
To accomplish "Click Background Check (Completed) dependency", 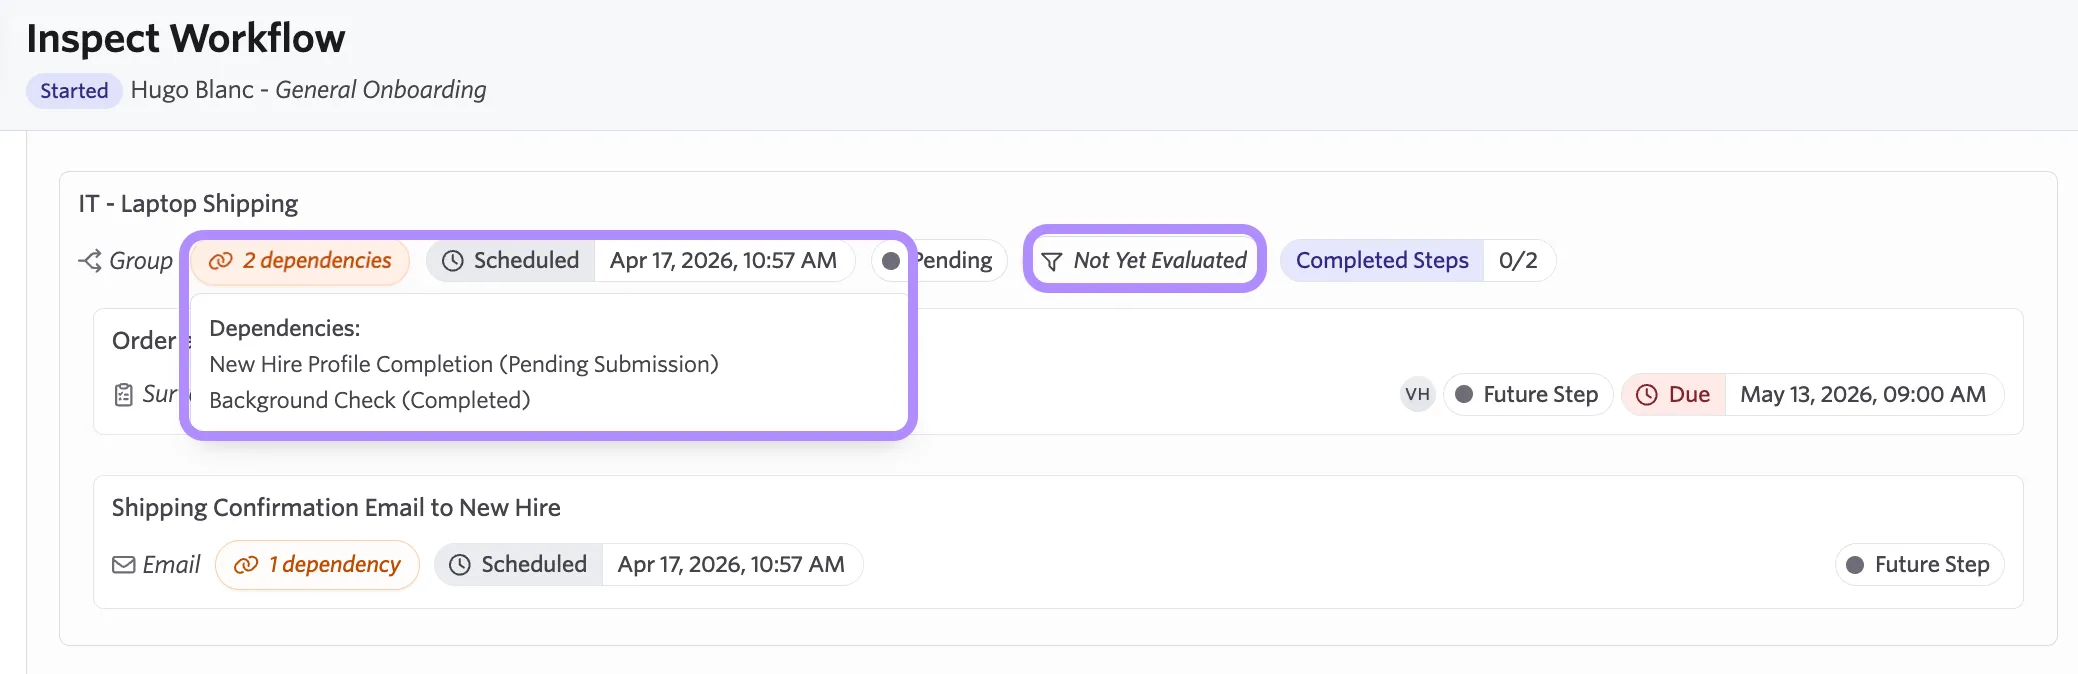I will point(370,400).
